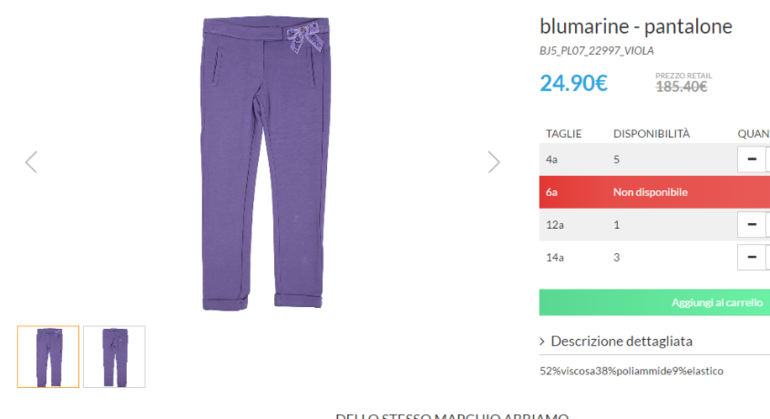
Task: Select the unavailable 6a size row
Action: (x=655, y=192)
